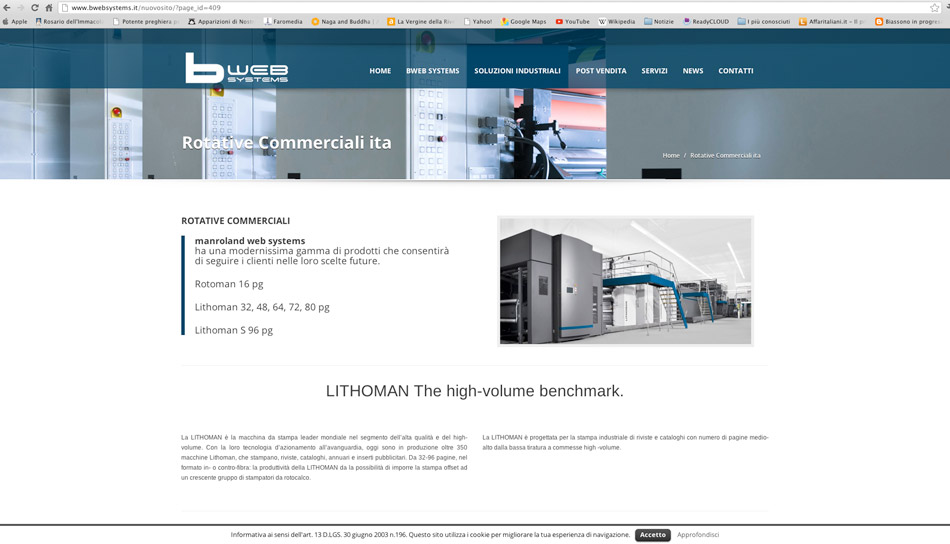Click the BWEB Systems logo
Viewport: 950px width, 544px height.
(236, 67)
